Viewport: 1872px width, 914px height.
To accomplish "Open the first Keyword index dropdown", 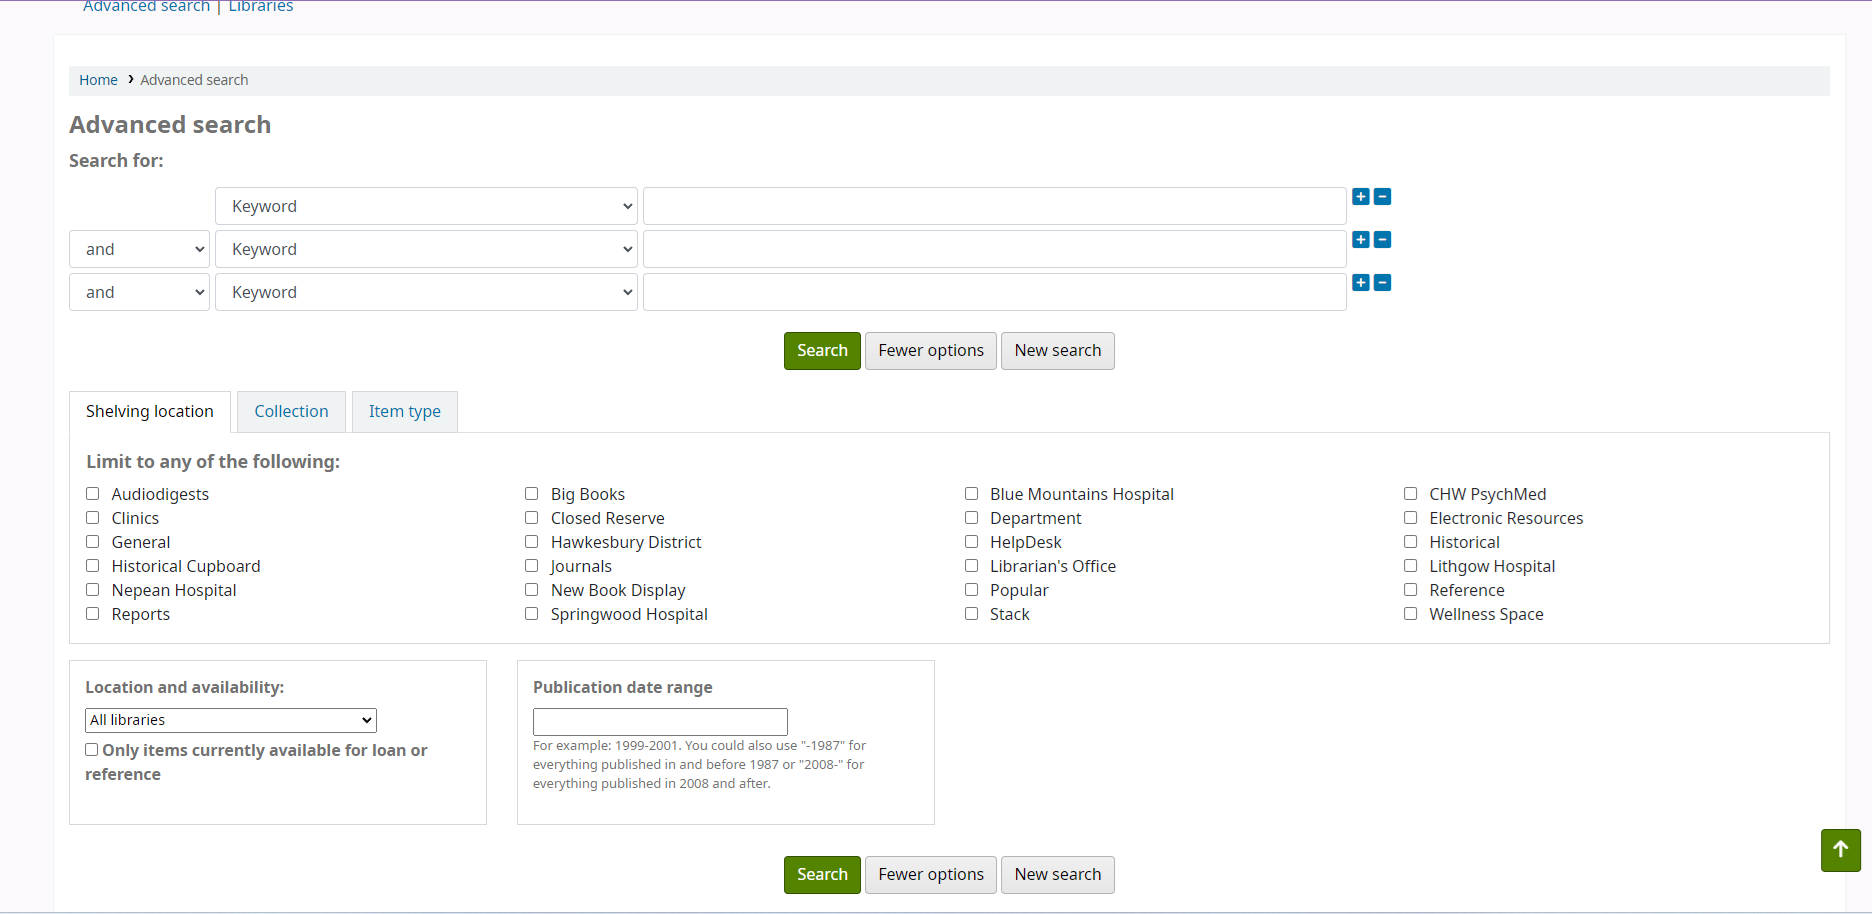I will pyautogui.click(x=426, y=206).
